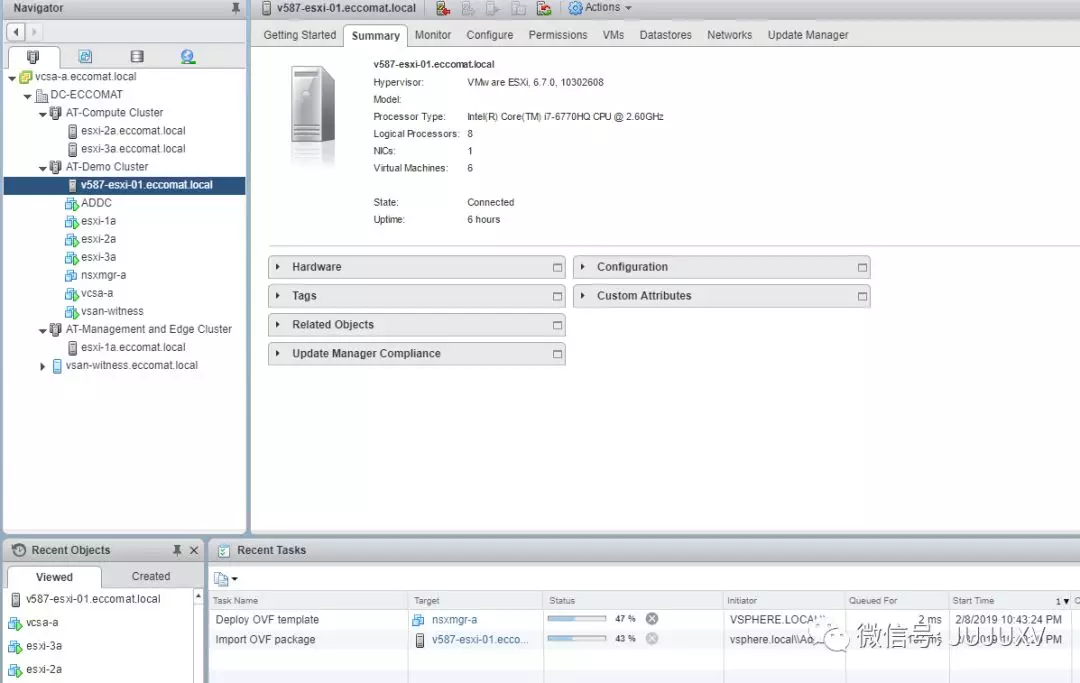Viewport: 1080px width, 683px height.
Task: Collapse AT-Demo Cluster node
Action: coord(43,168)
